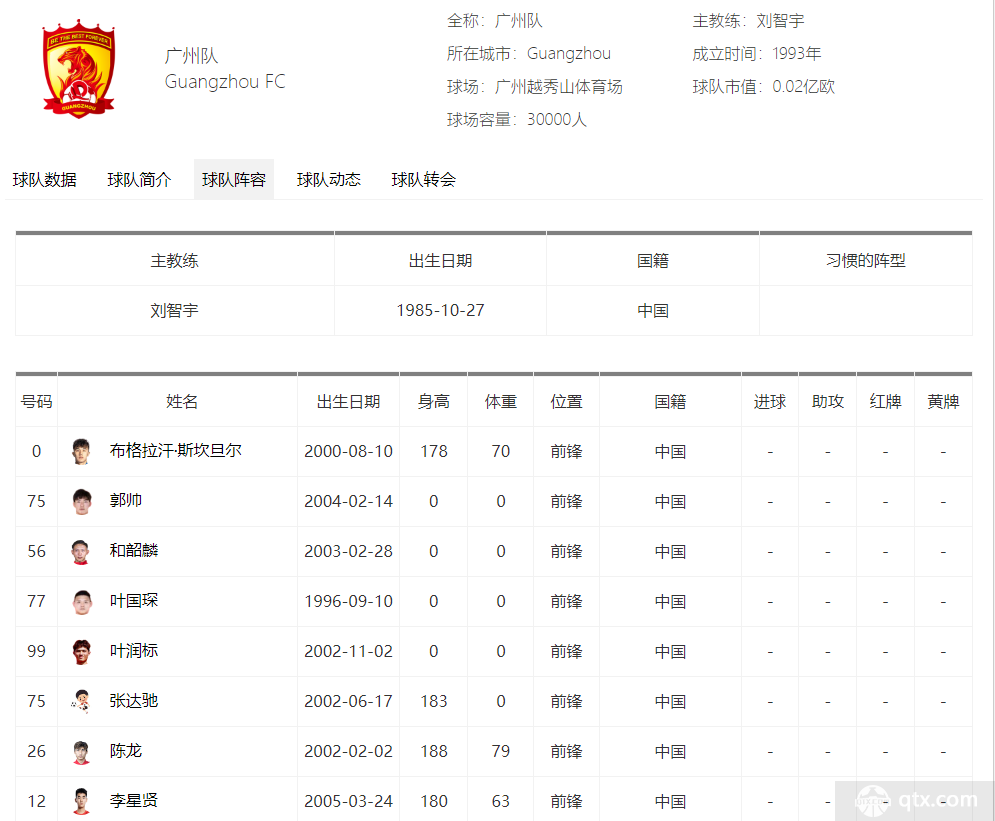Screen dimensions: 995x821
Task: Click birth date 2000-08-10 cell
Action: coord(348,452)
